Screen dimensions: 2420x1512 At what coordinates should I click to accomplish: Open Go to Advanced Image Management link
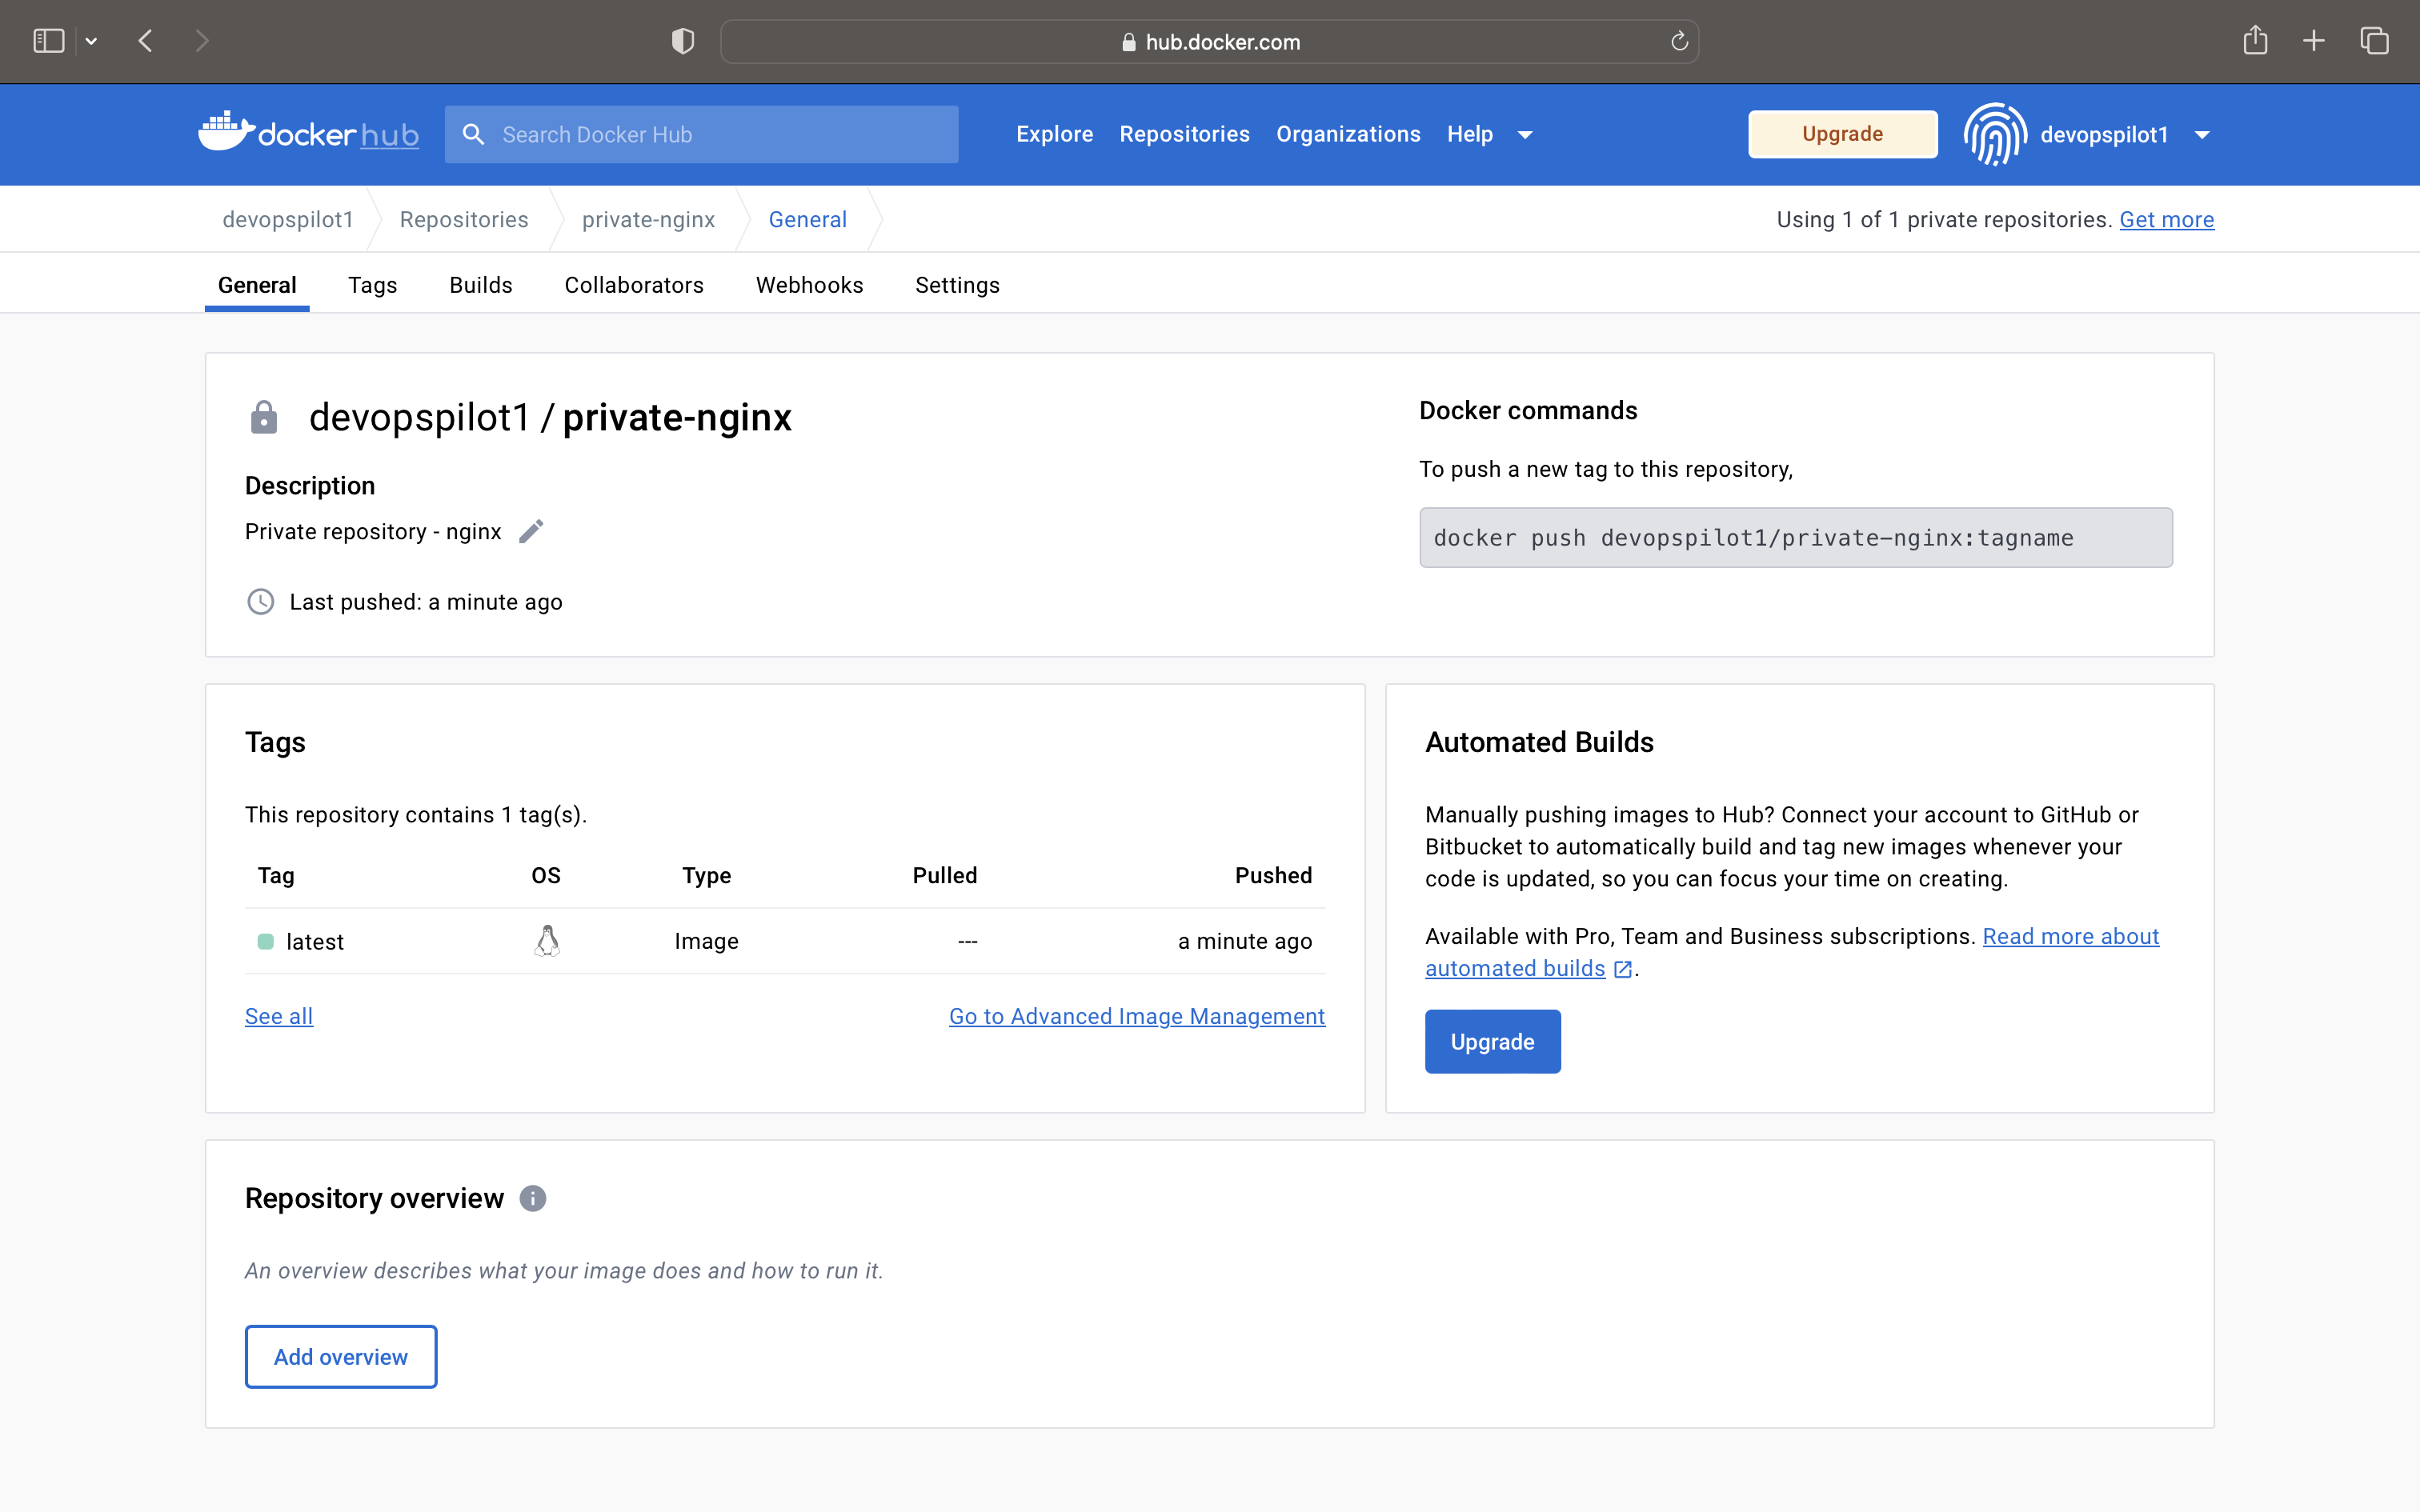tap(1137, 1016)
